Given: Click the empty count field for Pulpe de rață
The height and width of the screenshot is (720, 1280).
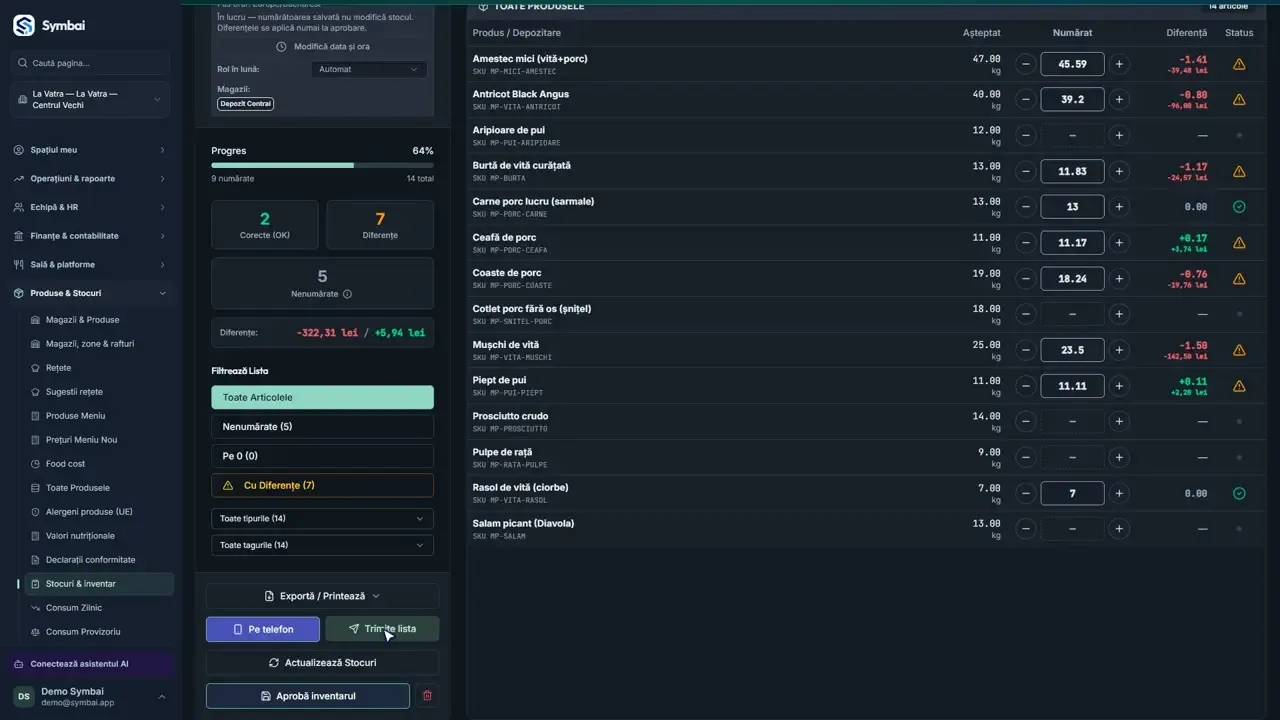Looking at the screenshot, I should [x=1072, y=457].
